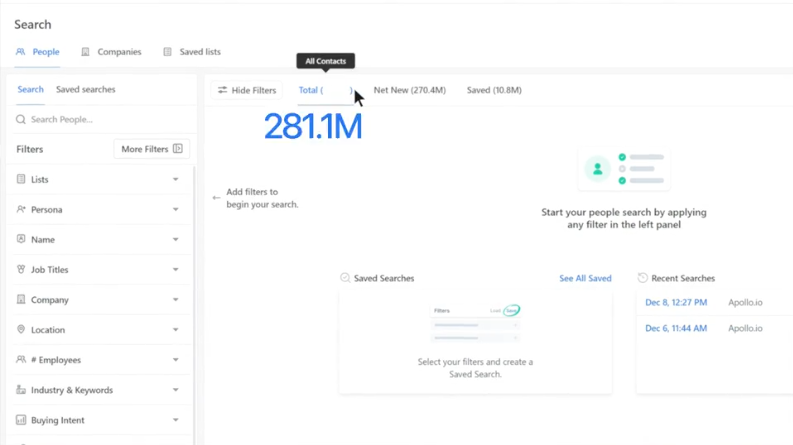
Task: Open the See All Saved link
Action: [585, 278]
